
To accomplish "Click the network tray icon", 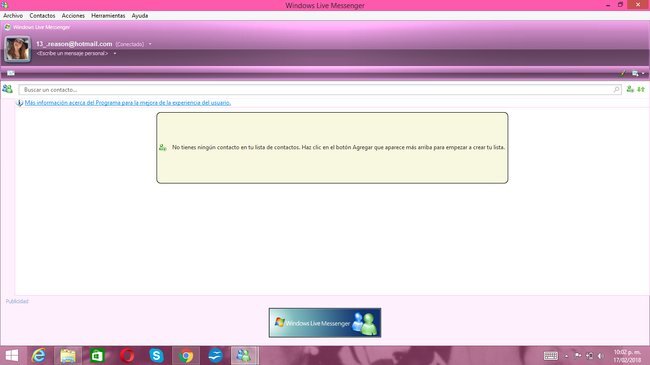I will click(589, 355).
